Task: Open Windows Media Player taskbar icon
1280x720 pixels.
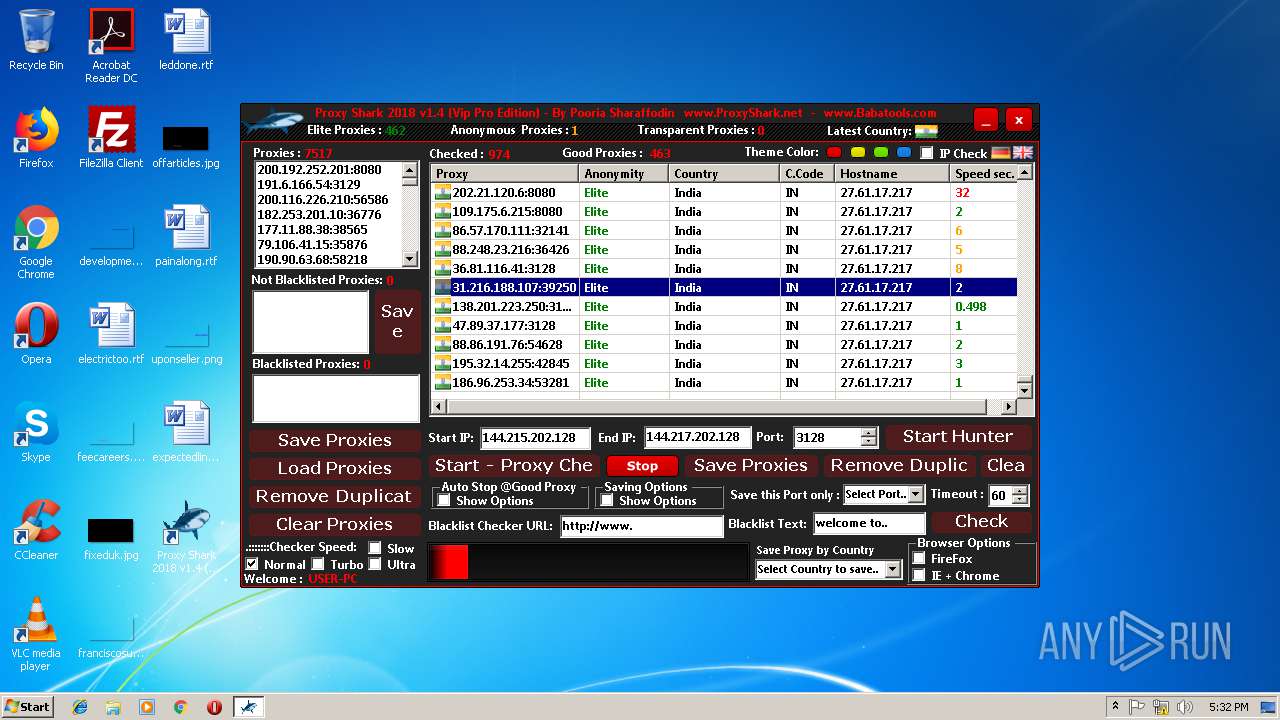Action: (x=147, y=707)
